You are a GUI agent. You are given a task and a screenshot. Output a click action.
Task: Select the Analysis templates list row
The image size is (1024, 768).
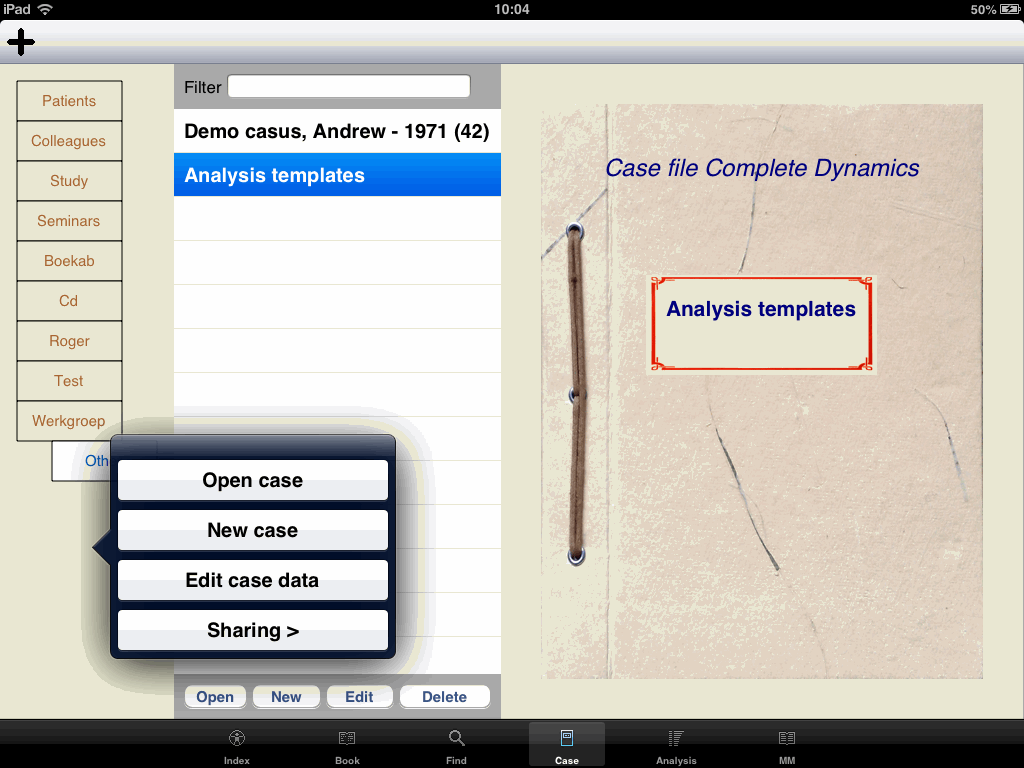(337, 174)
